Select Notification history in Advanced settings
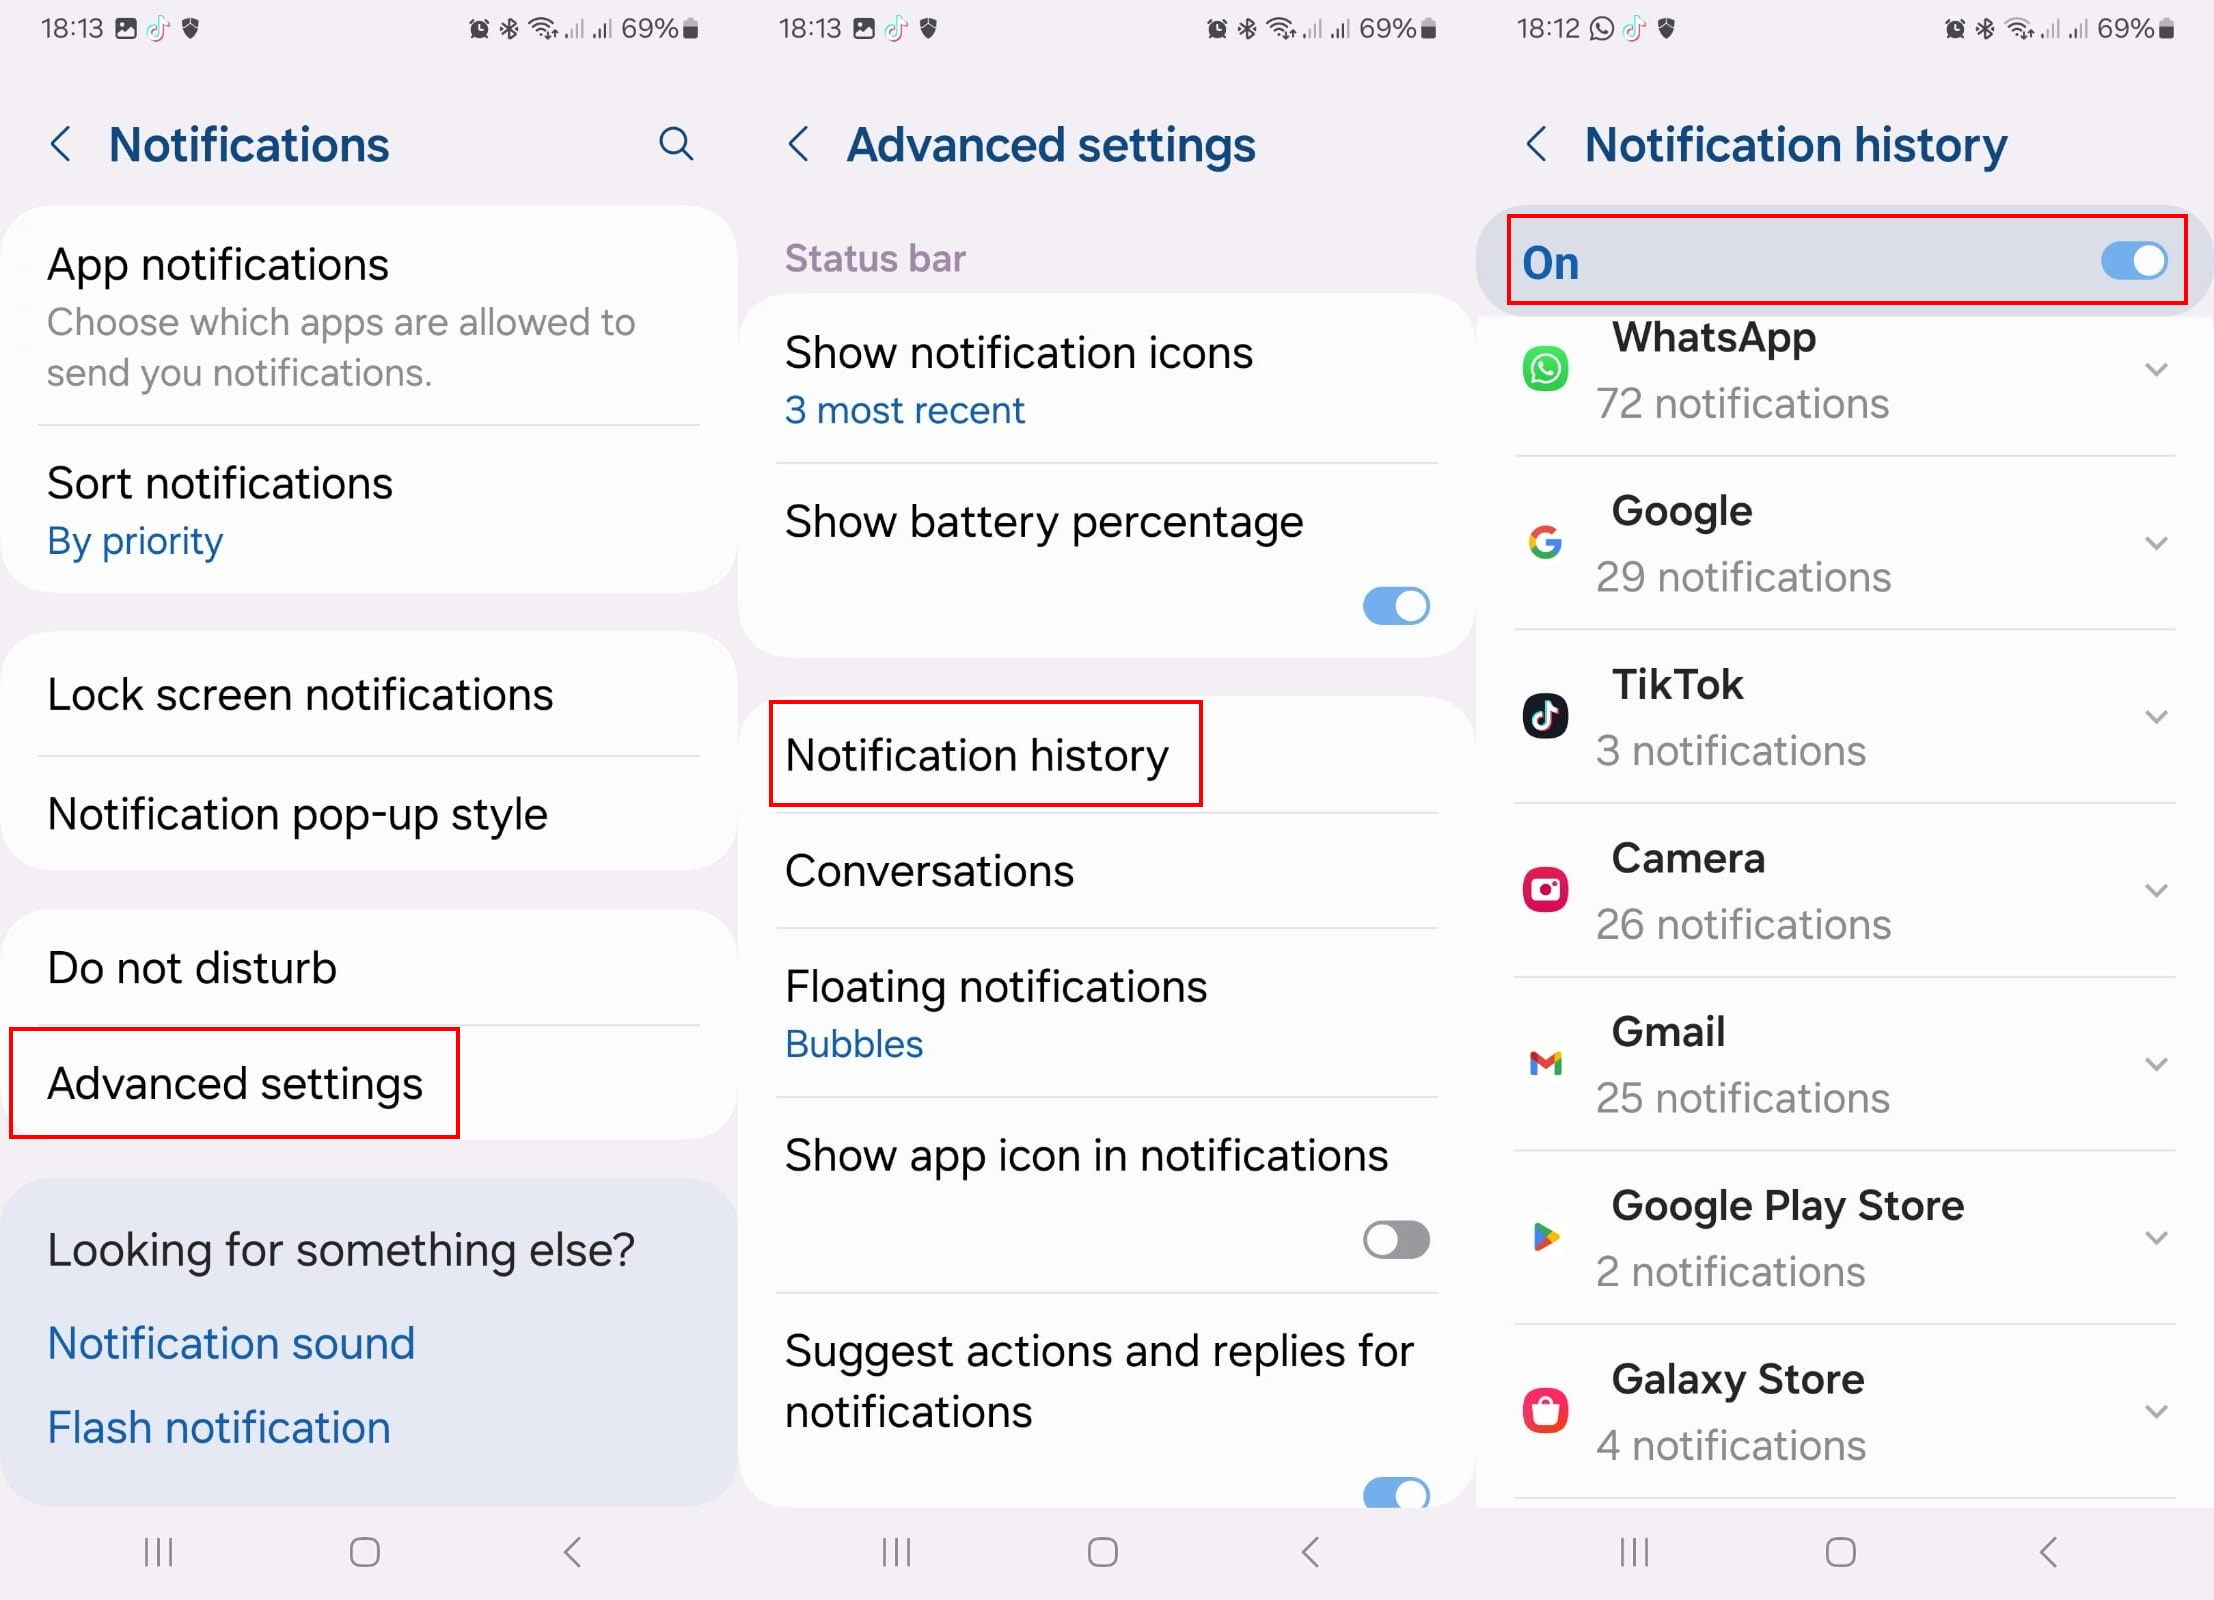The image size is (2214, 1600). point(976,754)
